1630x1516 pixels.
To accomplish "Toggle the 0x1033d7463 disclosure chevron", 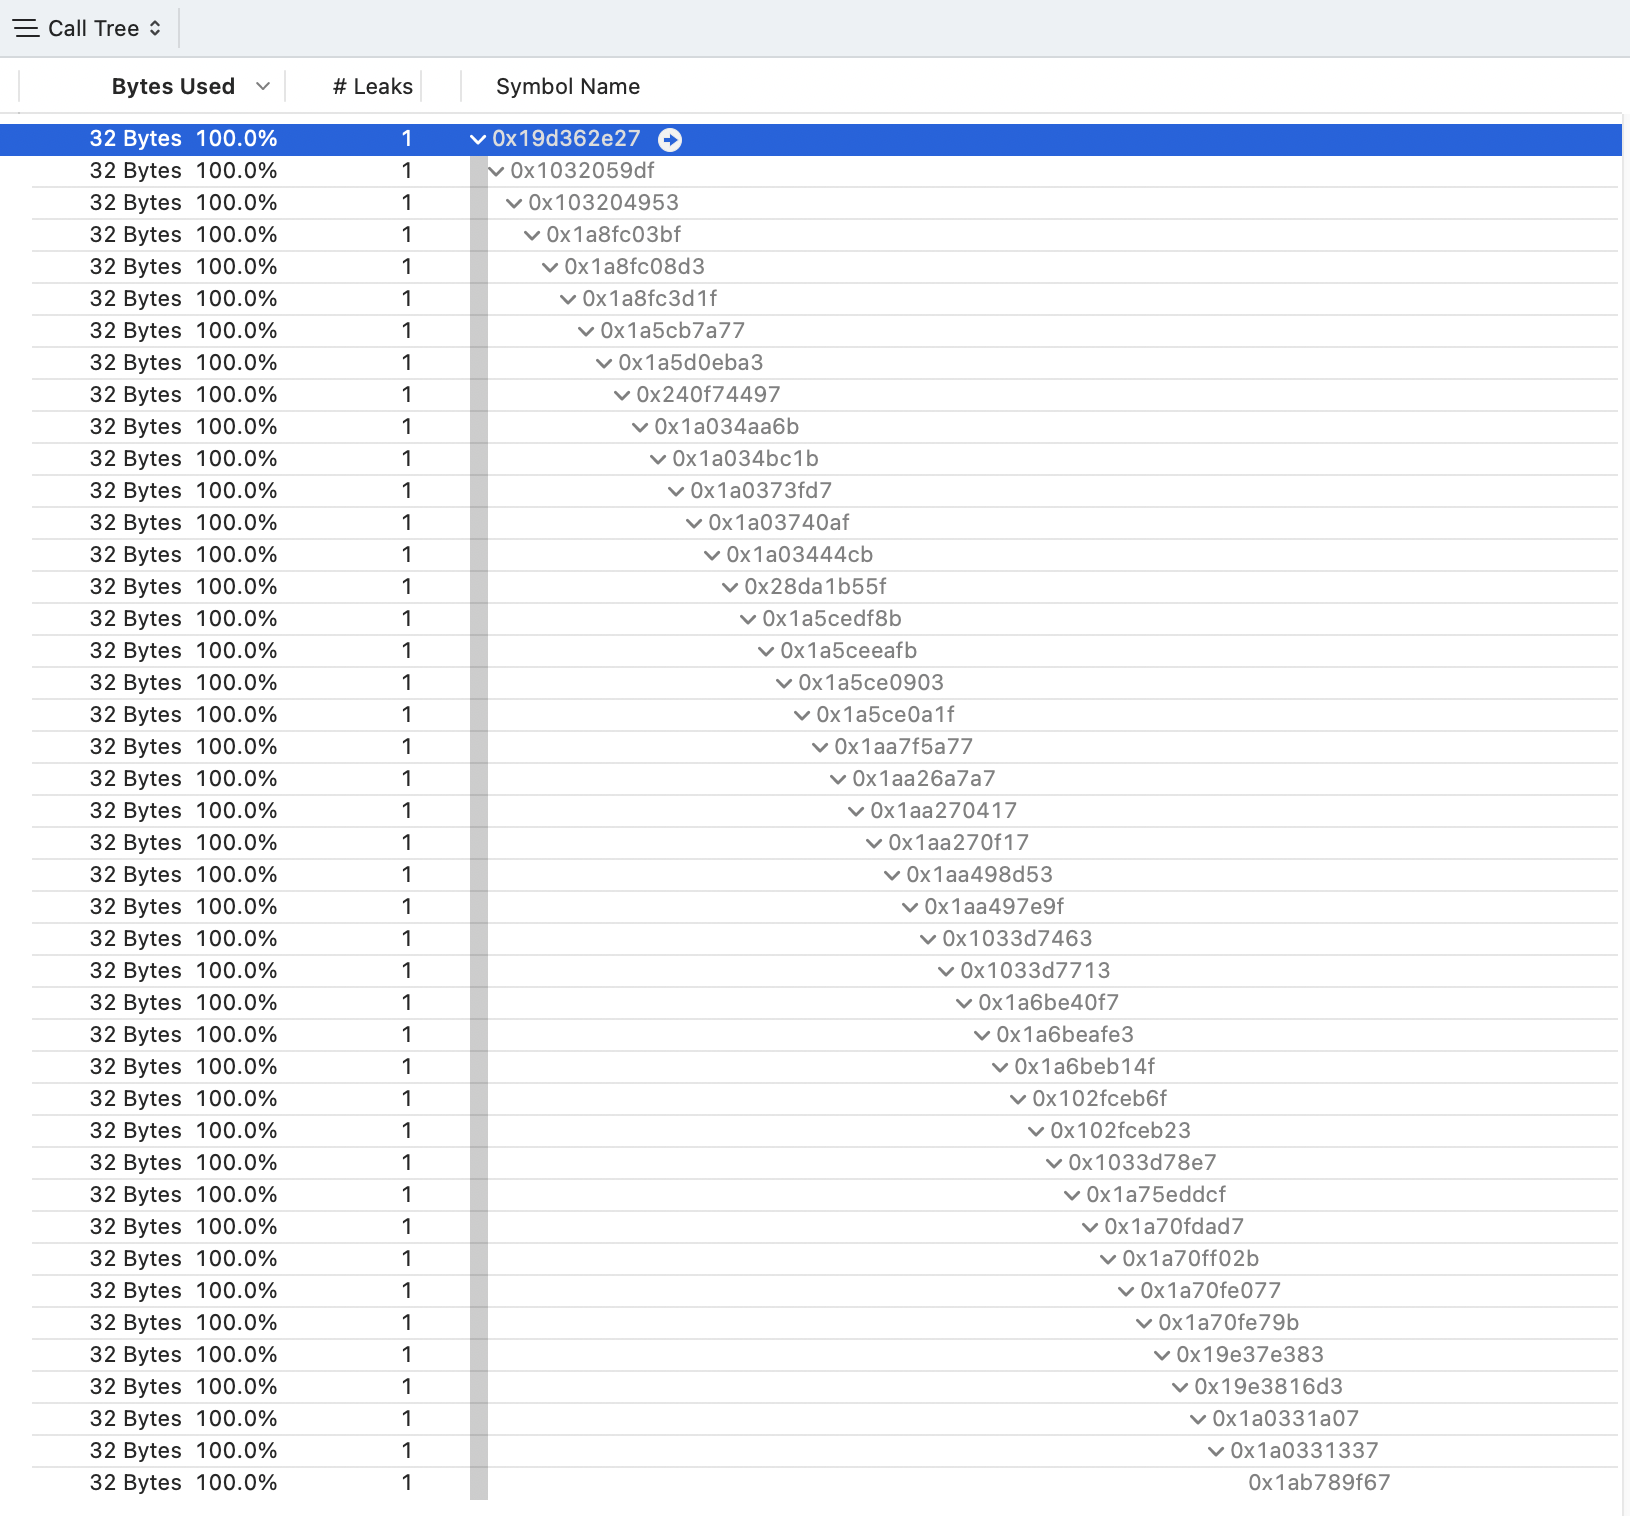I will click(x=928, y=939).
